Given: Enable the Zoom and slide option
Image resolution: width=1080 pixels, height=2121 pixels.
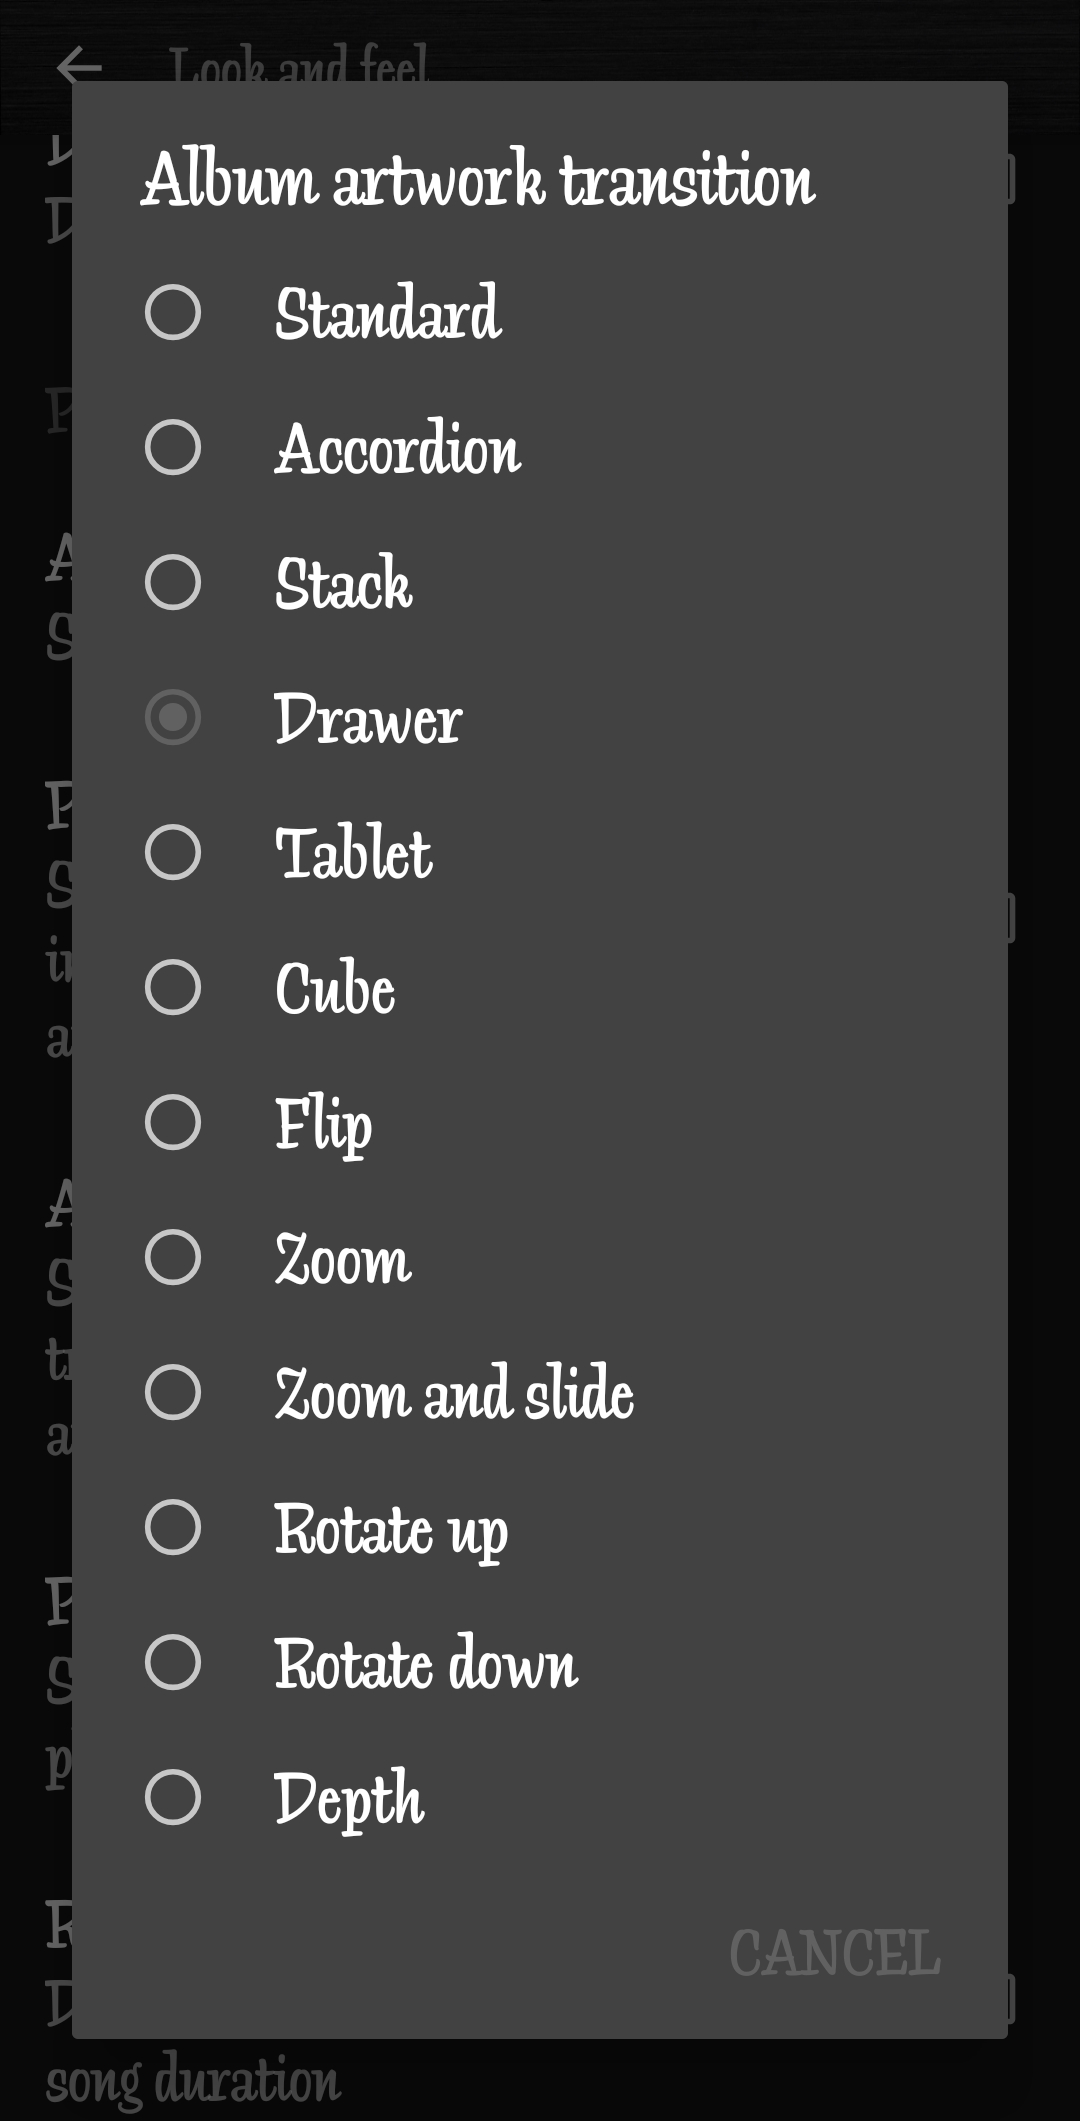Looking at the screenshot, I should click(x=173, y=1393).
